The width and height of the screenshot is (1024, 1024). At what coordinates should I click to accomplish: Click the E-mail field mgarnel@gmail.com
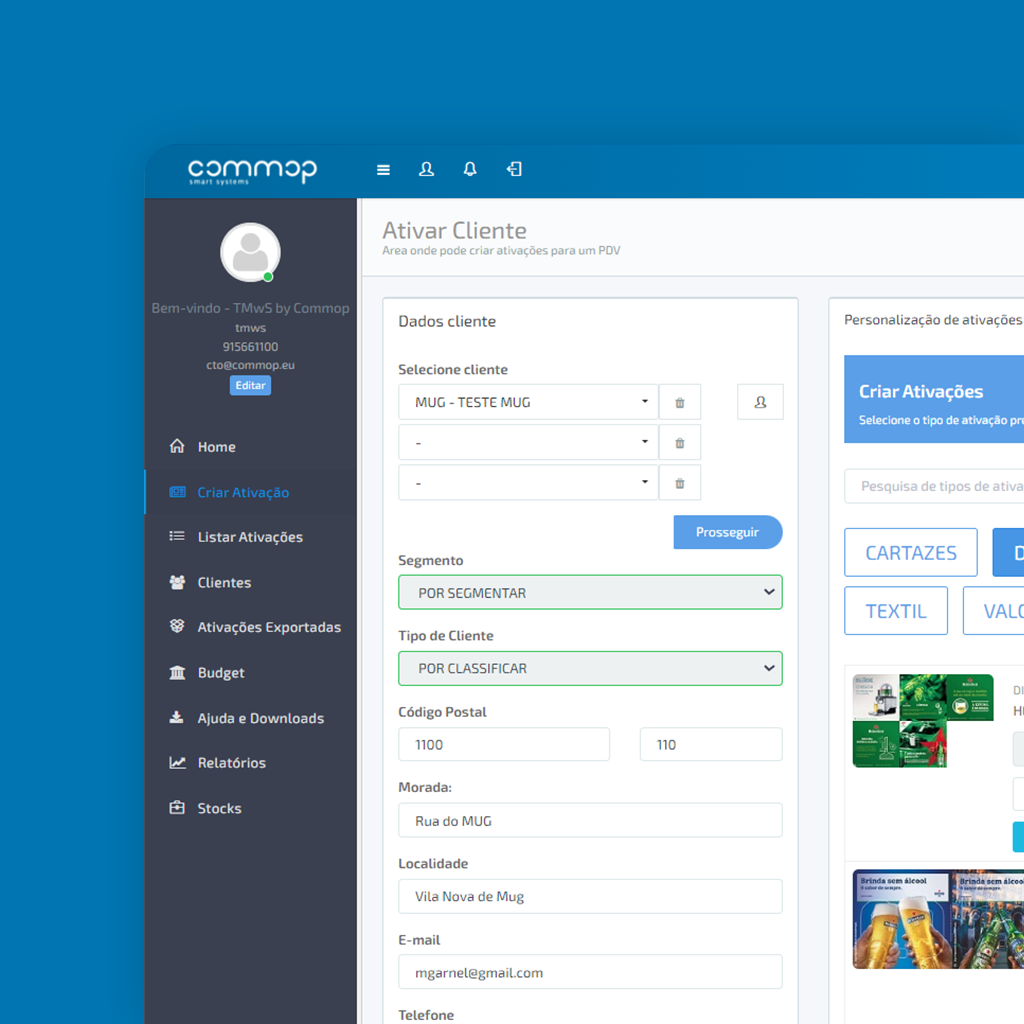590,972
